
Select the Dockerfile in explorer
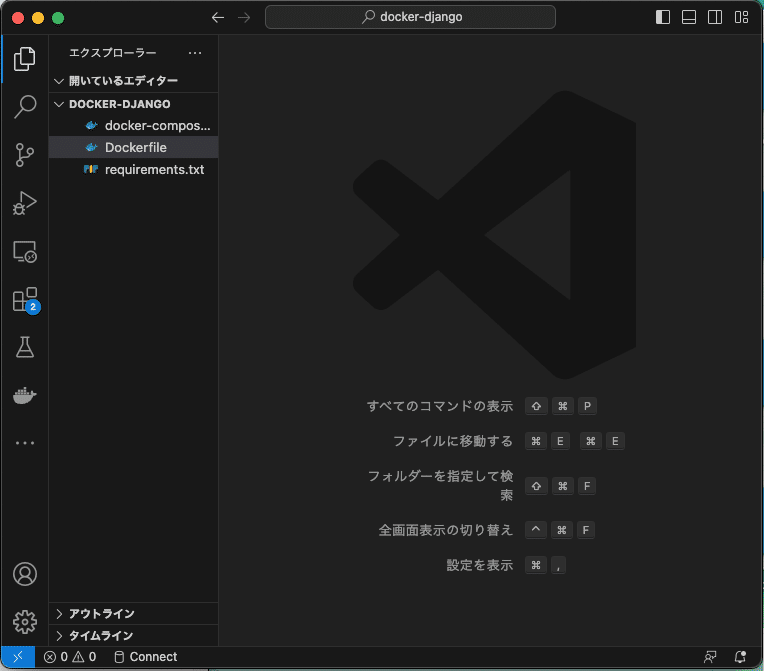[134, 147]
